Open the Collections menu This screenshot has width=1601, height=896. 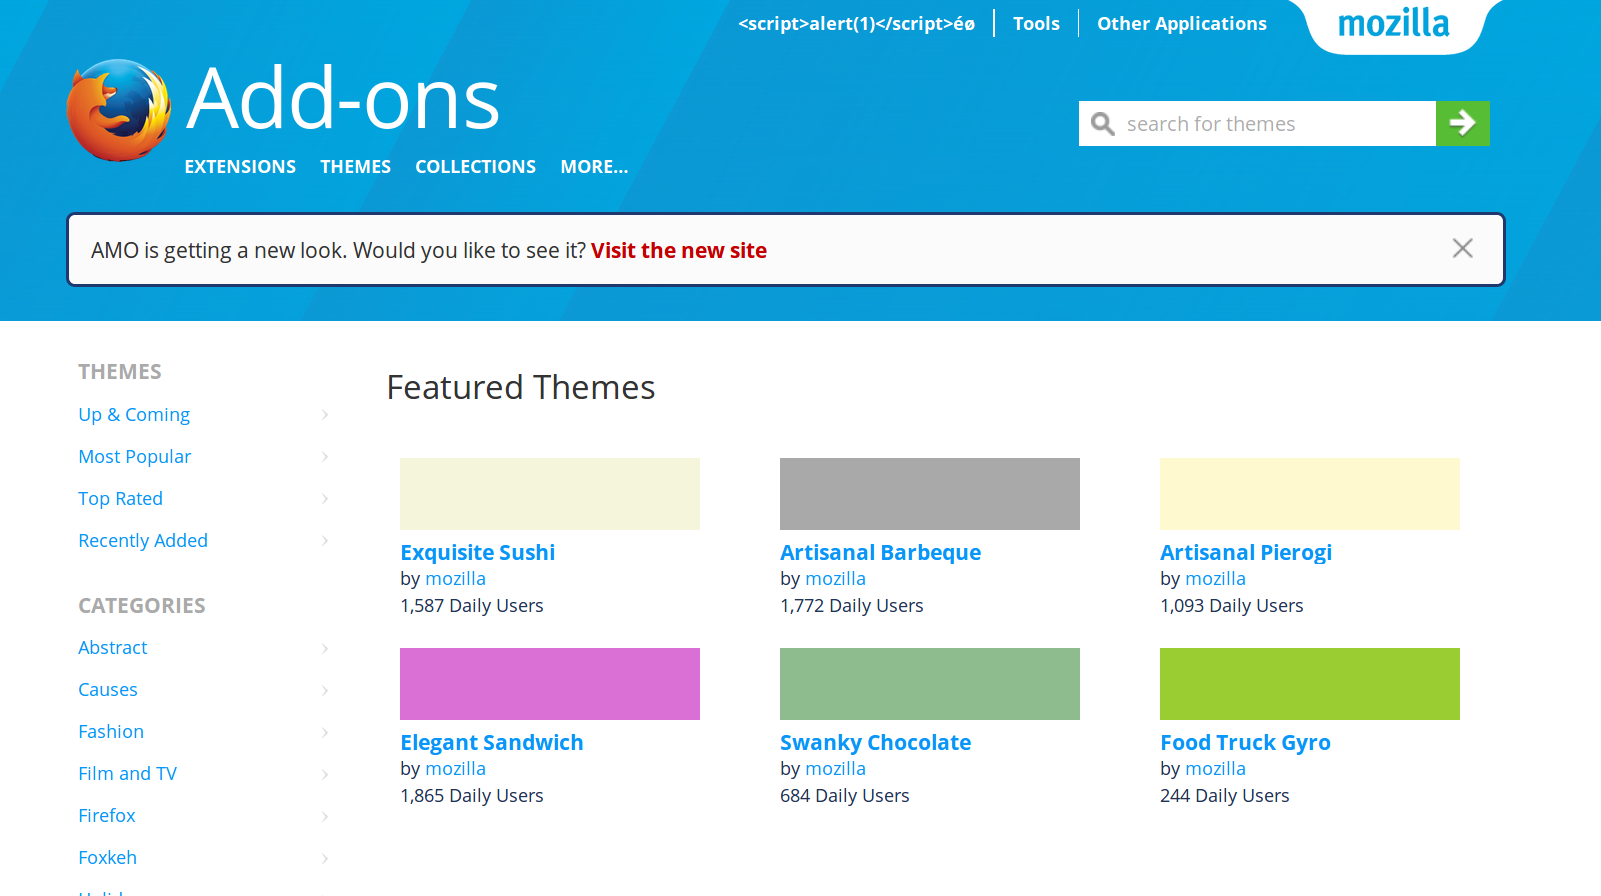coord(475,167)
